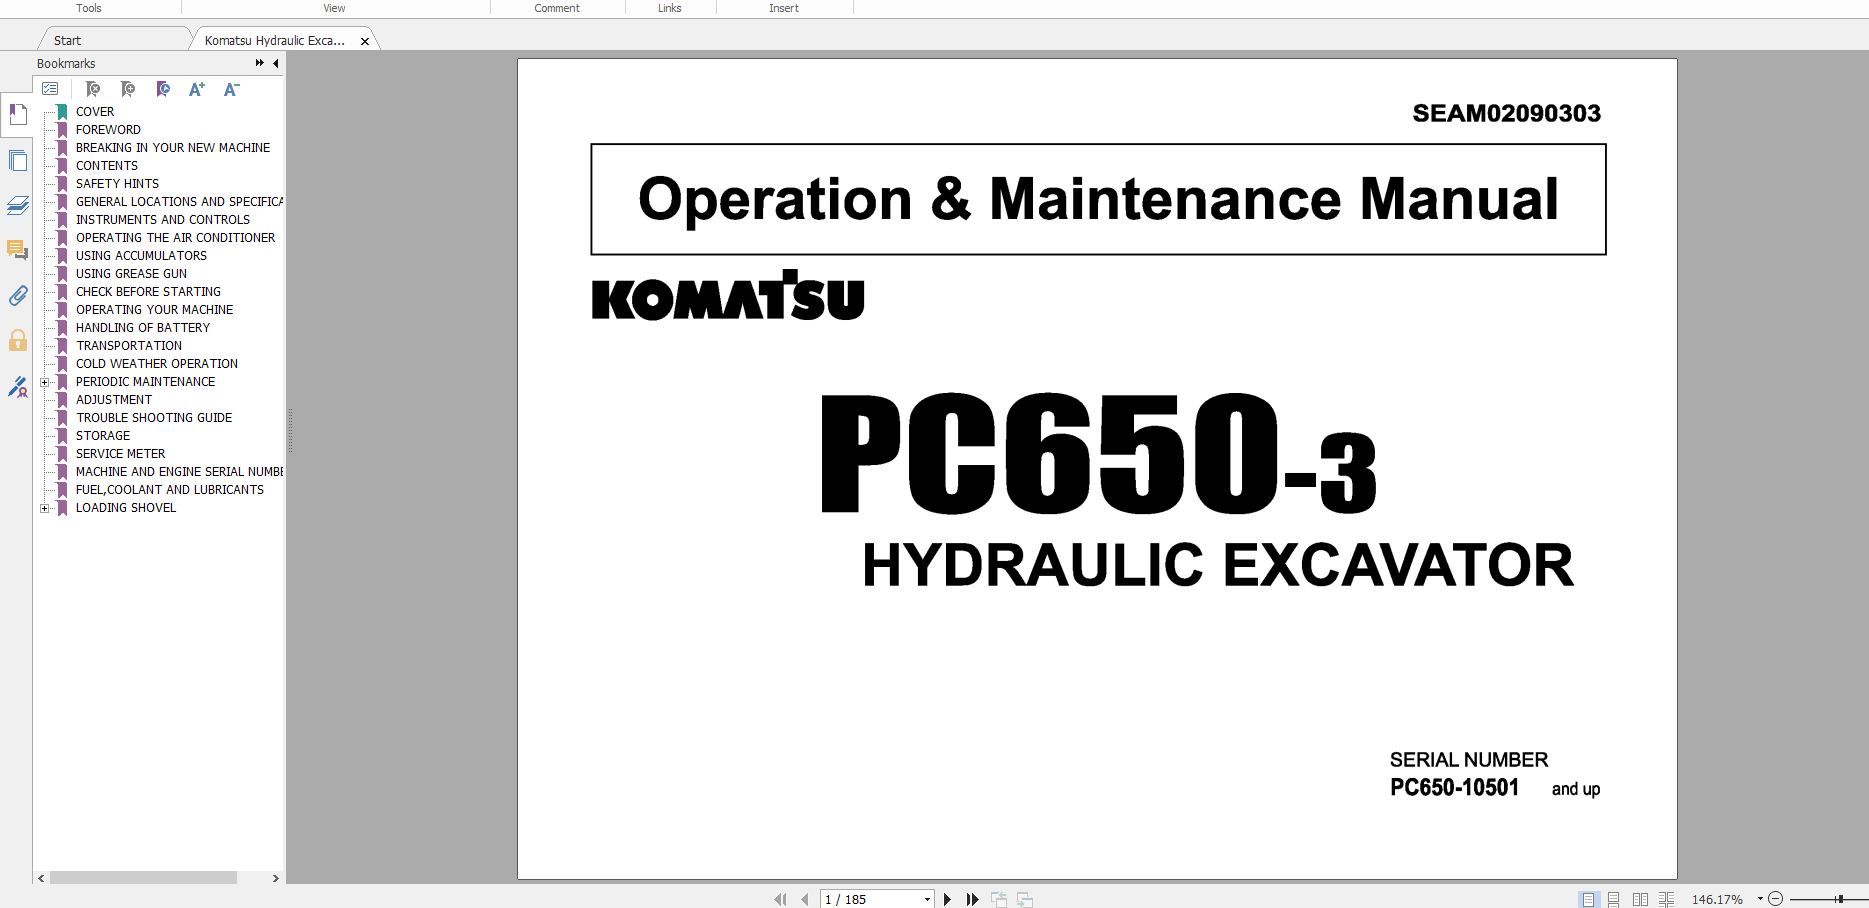This screenshot has width=1869, height=908.
Task: Open the Bookmarks side panel icon
Action: (17, 115)
